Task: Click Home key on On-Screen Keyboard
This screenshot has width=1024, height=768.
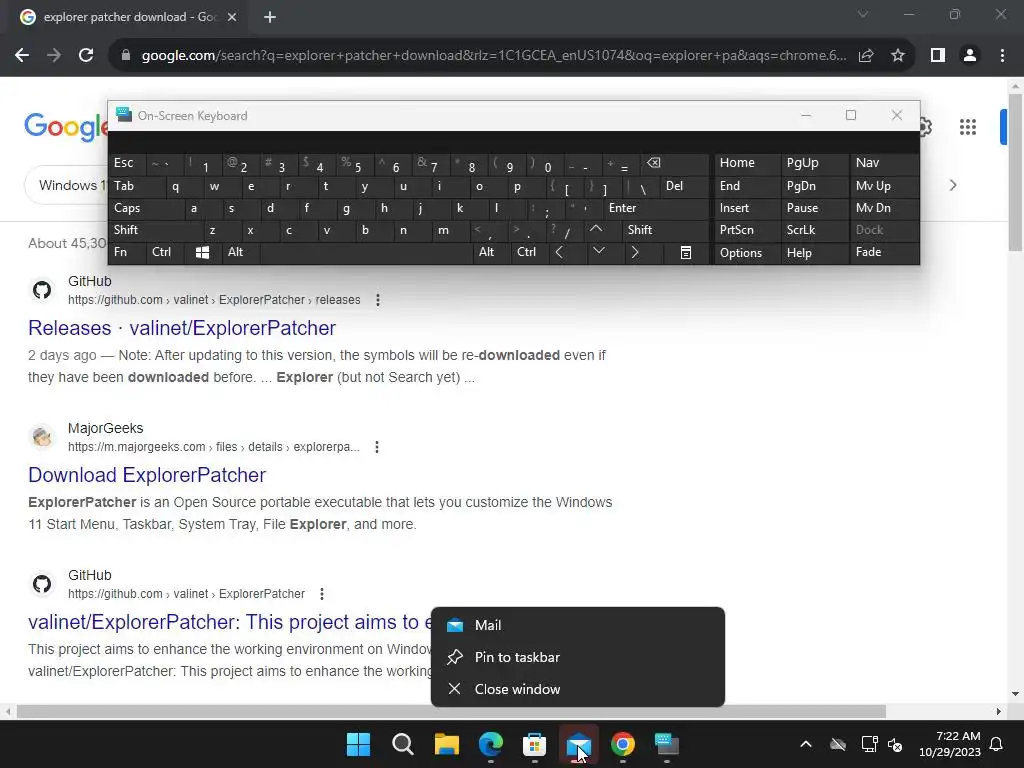Action: click(x=746, y=163)
